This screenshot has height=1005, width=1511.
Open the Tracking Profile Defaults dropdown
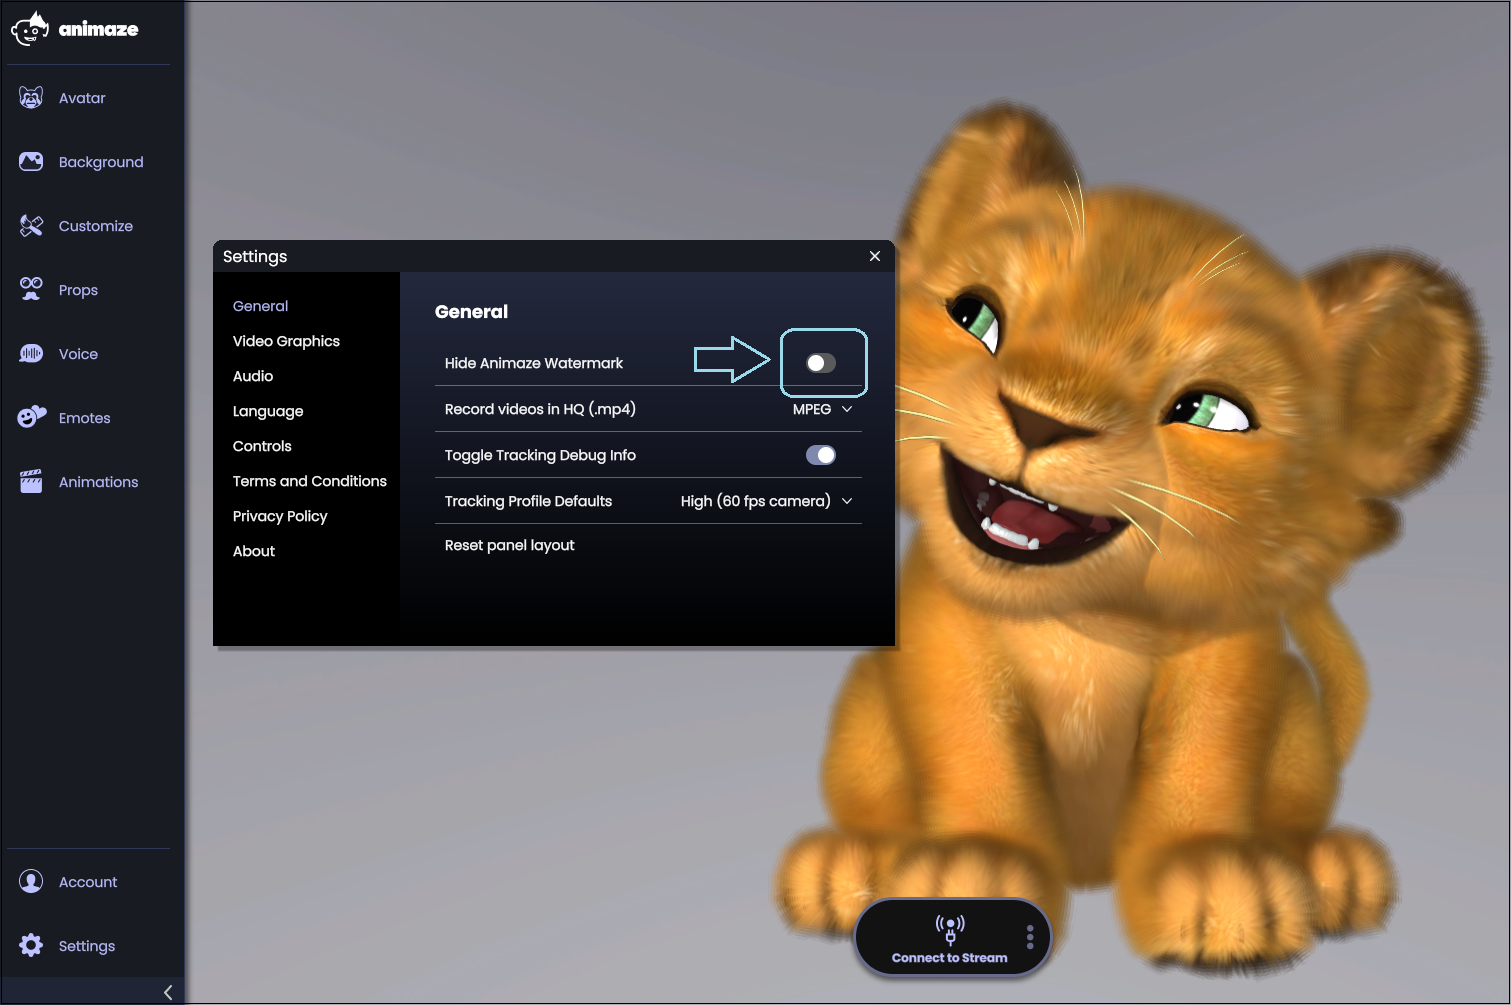(x=765, y=501)
